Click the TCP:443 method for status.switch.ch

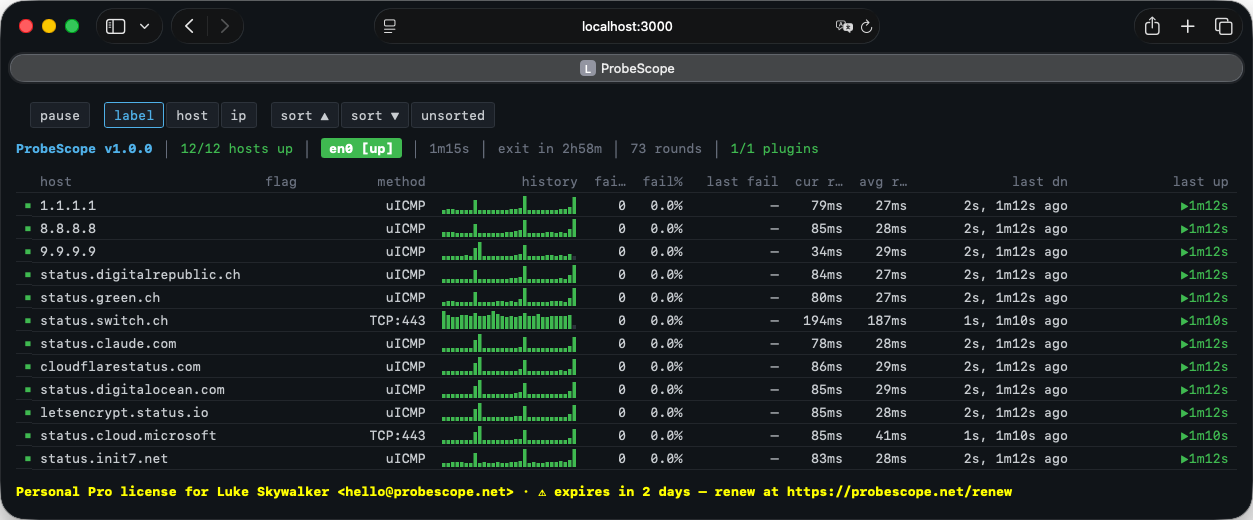[x=397, y=321]
